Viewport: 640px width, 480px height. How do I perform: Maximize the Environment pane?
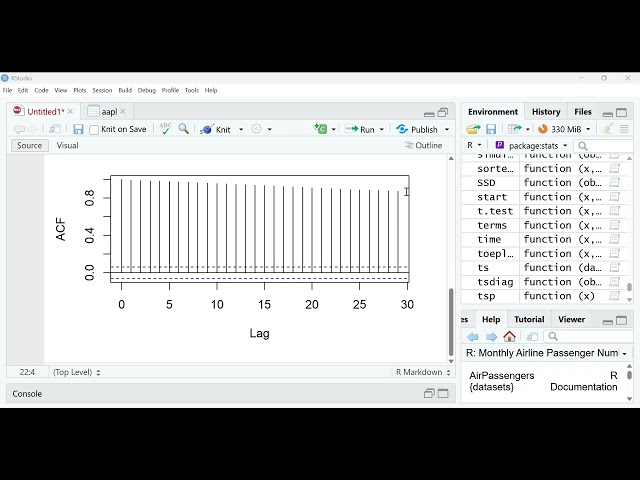(621, 113)
